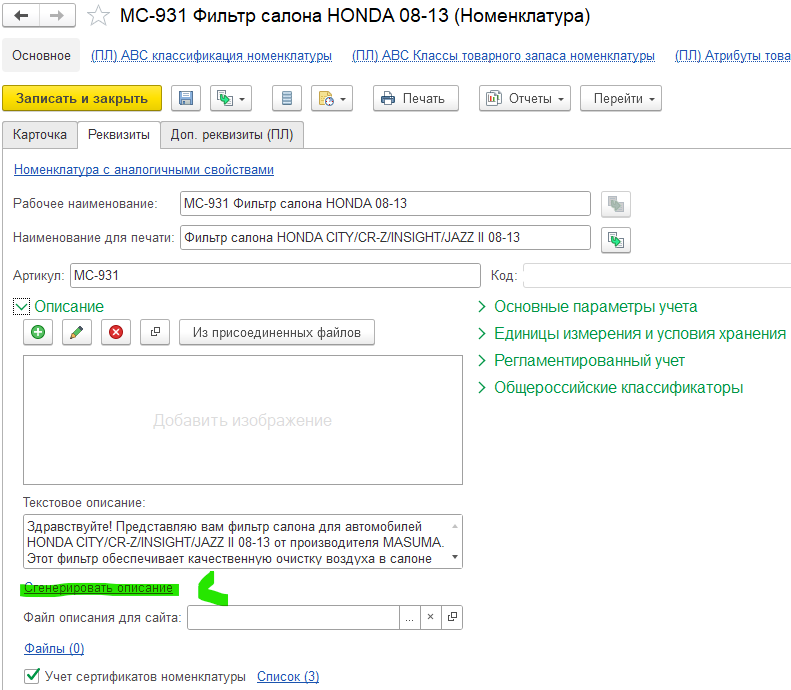Image resolution: width=791 pixels, height=690 pixels.
Task: Click the list/structure icon in the toolbar
Action: click(x=287, y=98)
